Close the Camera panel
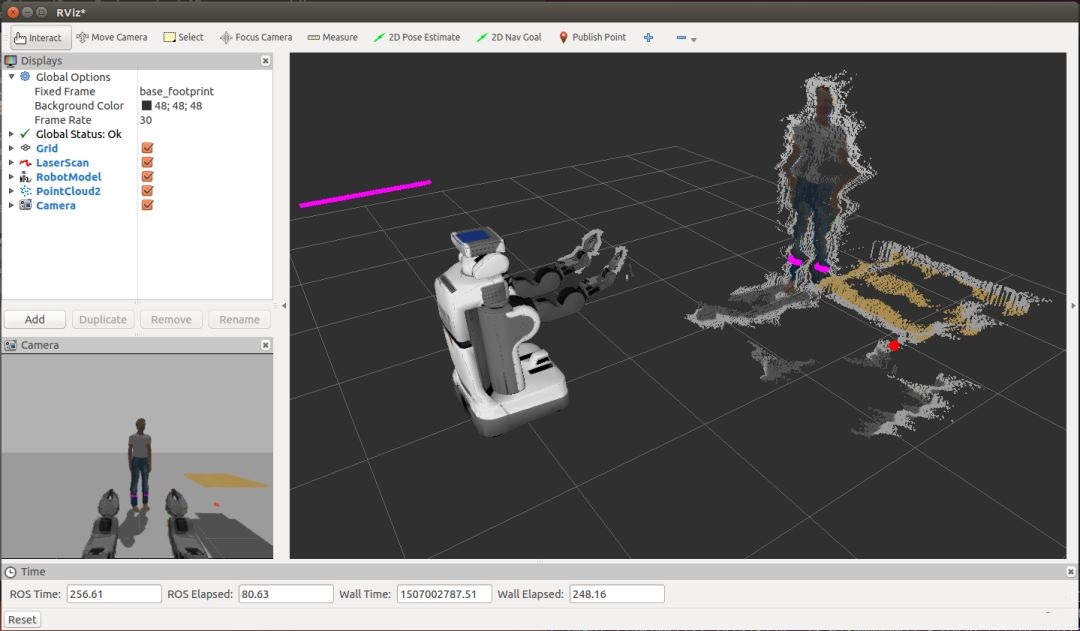The height and width of the screenshot is (631, 1080). point(265,345)
